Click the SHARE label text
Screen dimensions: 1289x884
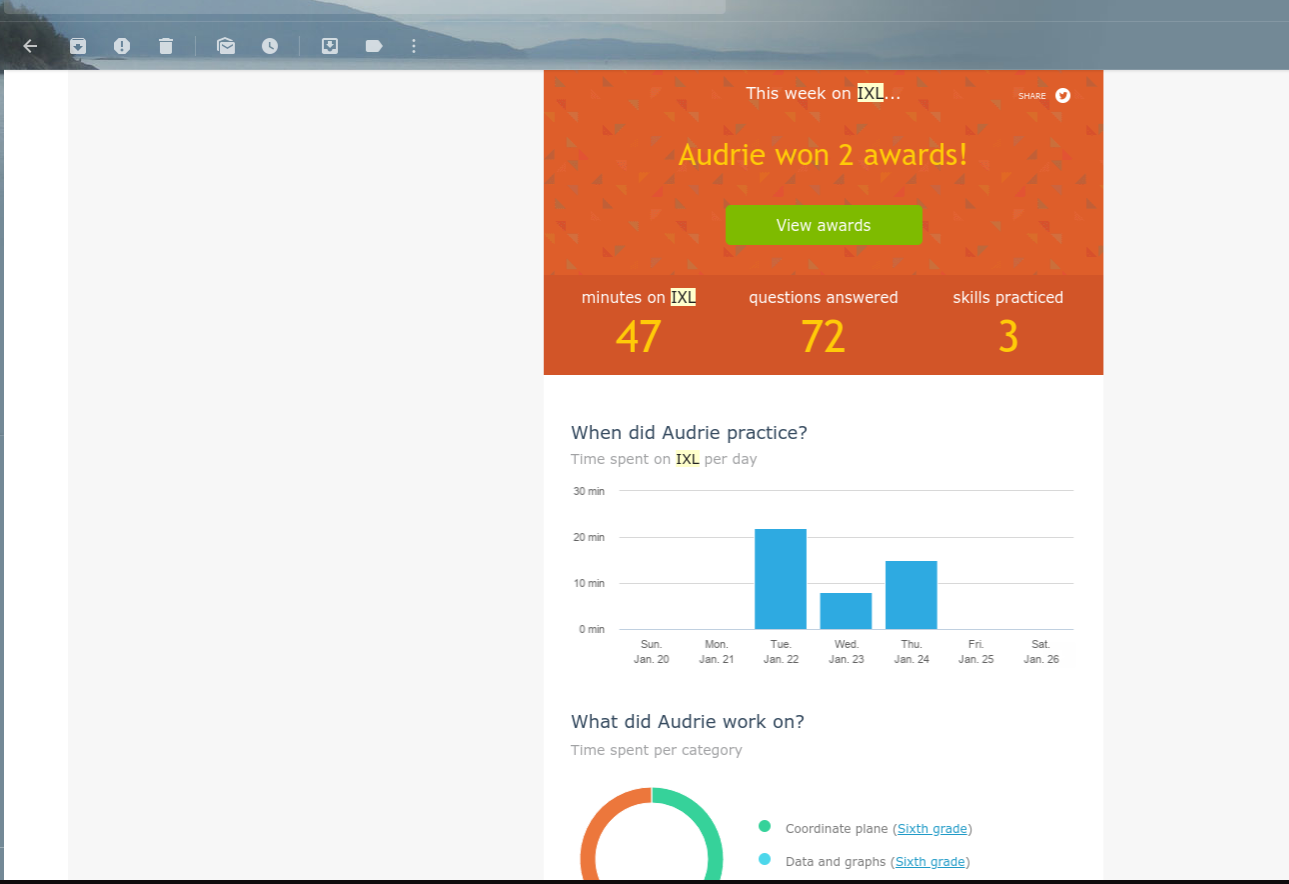point(1032,96)
